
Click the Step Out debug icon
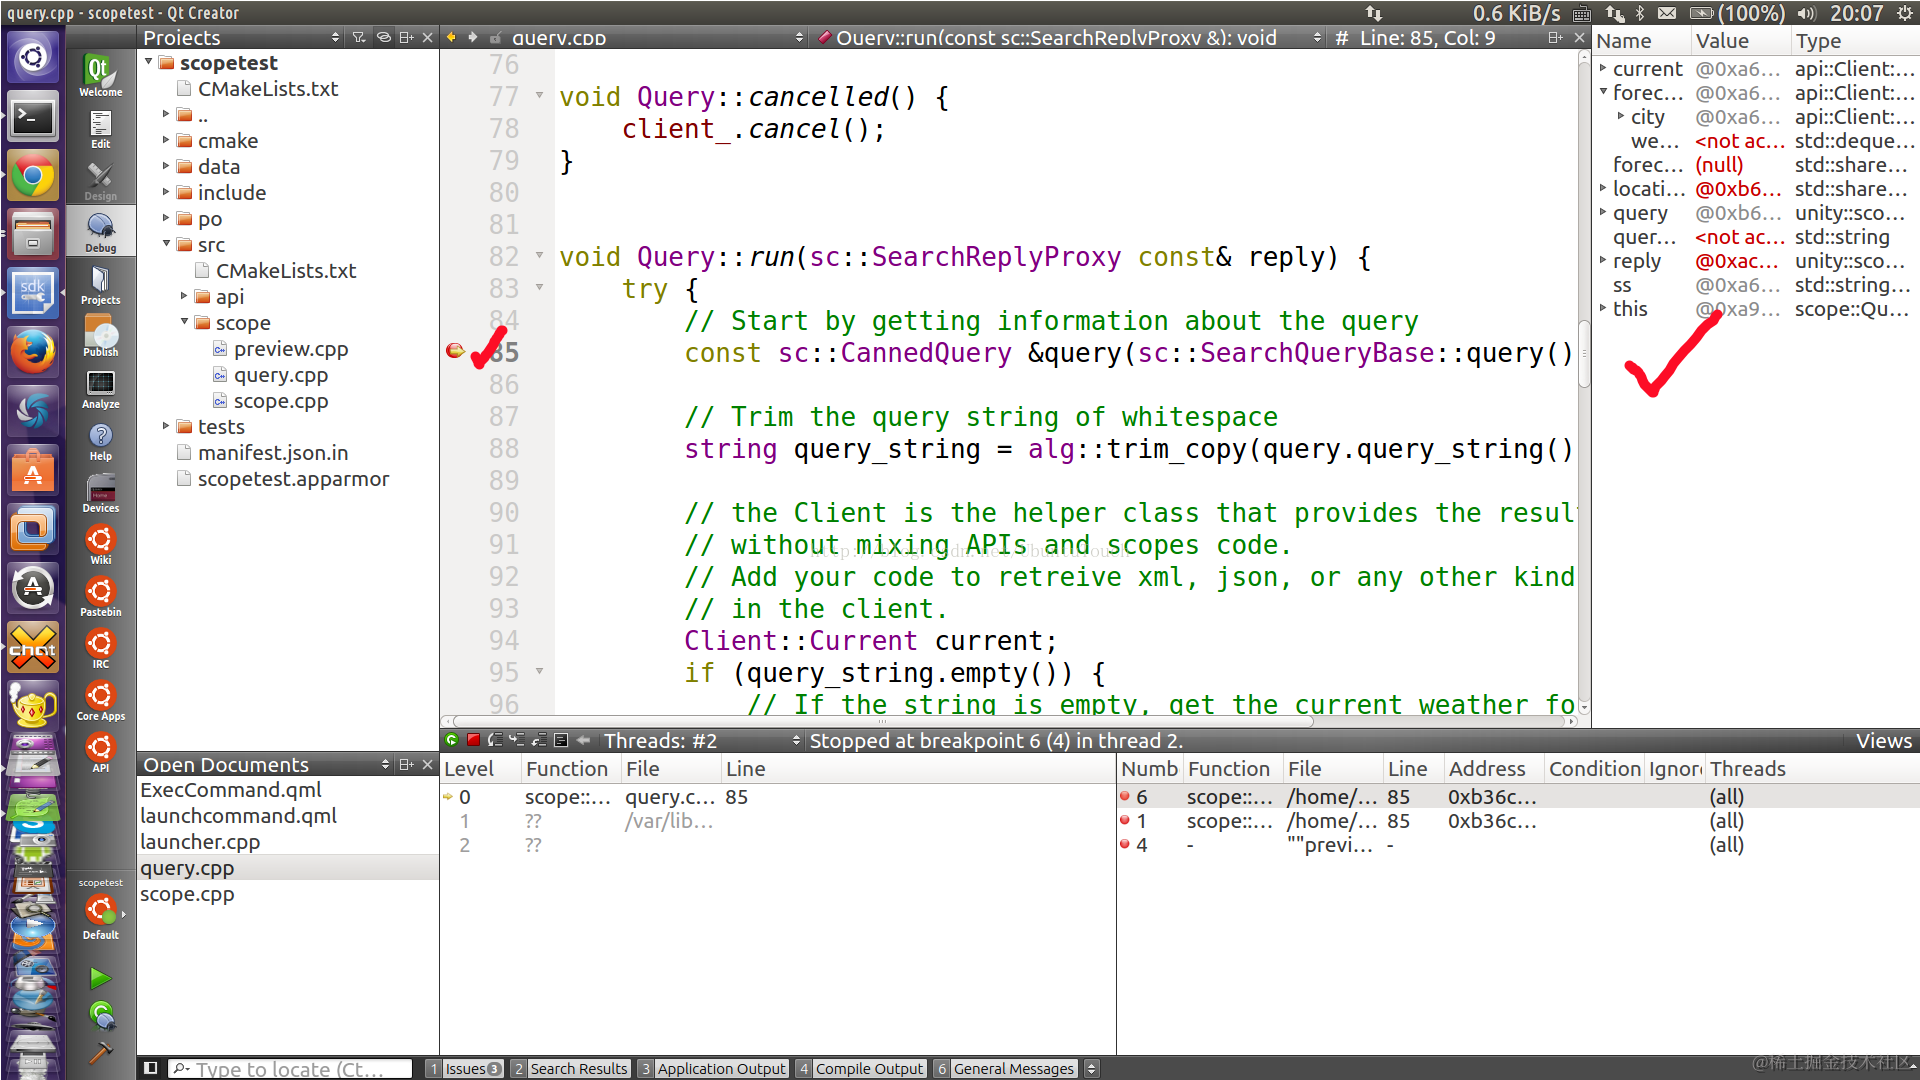tap(539, 740)
